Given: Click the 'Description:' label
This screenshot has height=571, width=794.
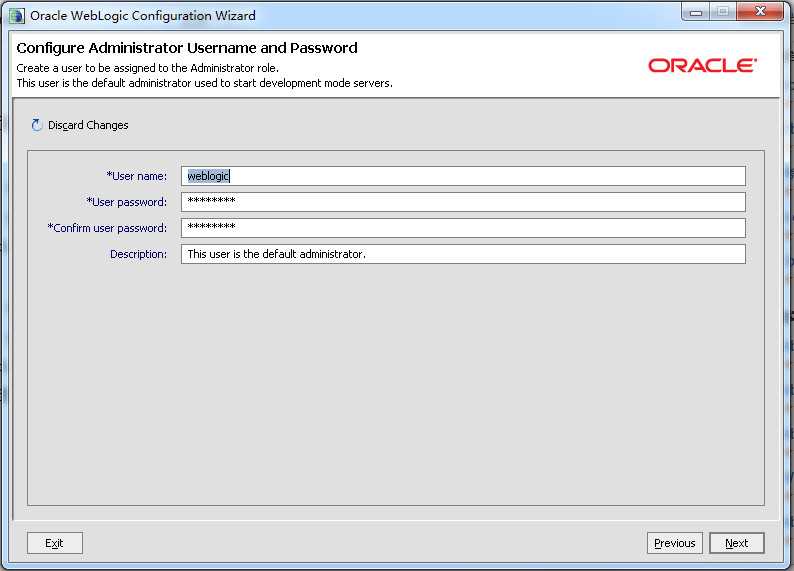Looking at the screenshot, I should pyautogui.click(x=138, y=254).
